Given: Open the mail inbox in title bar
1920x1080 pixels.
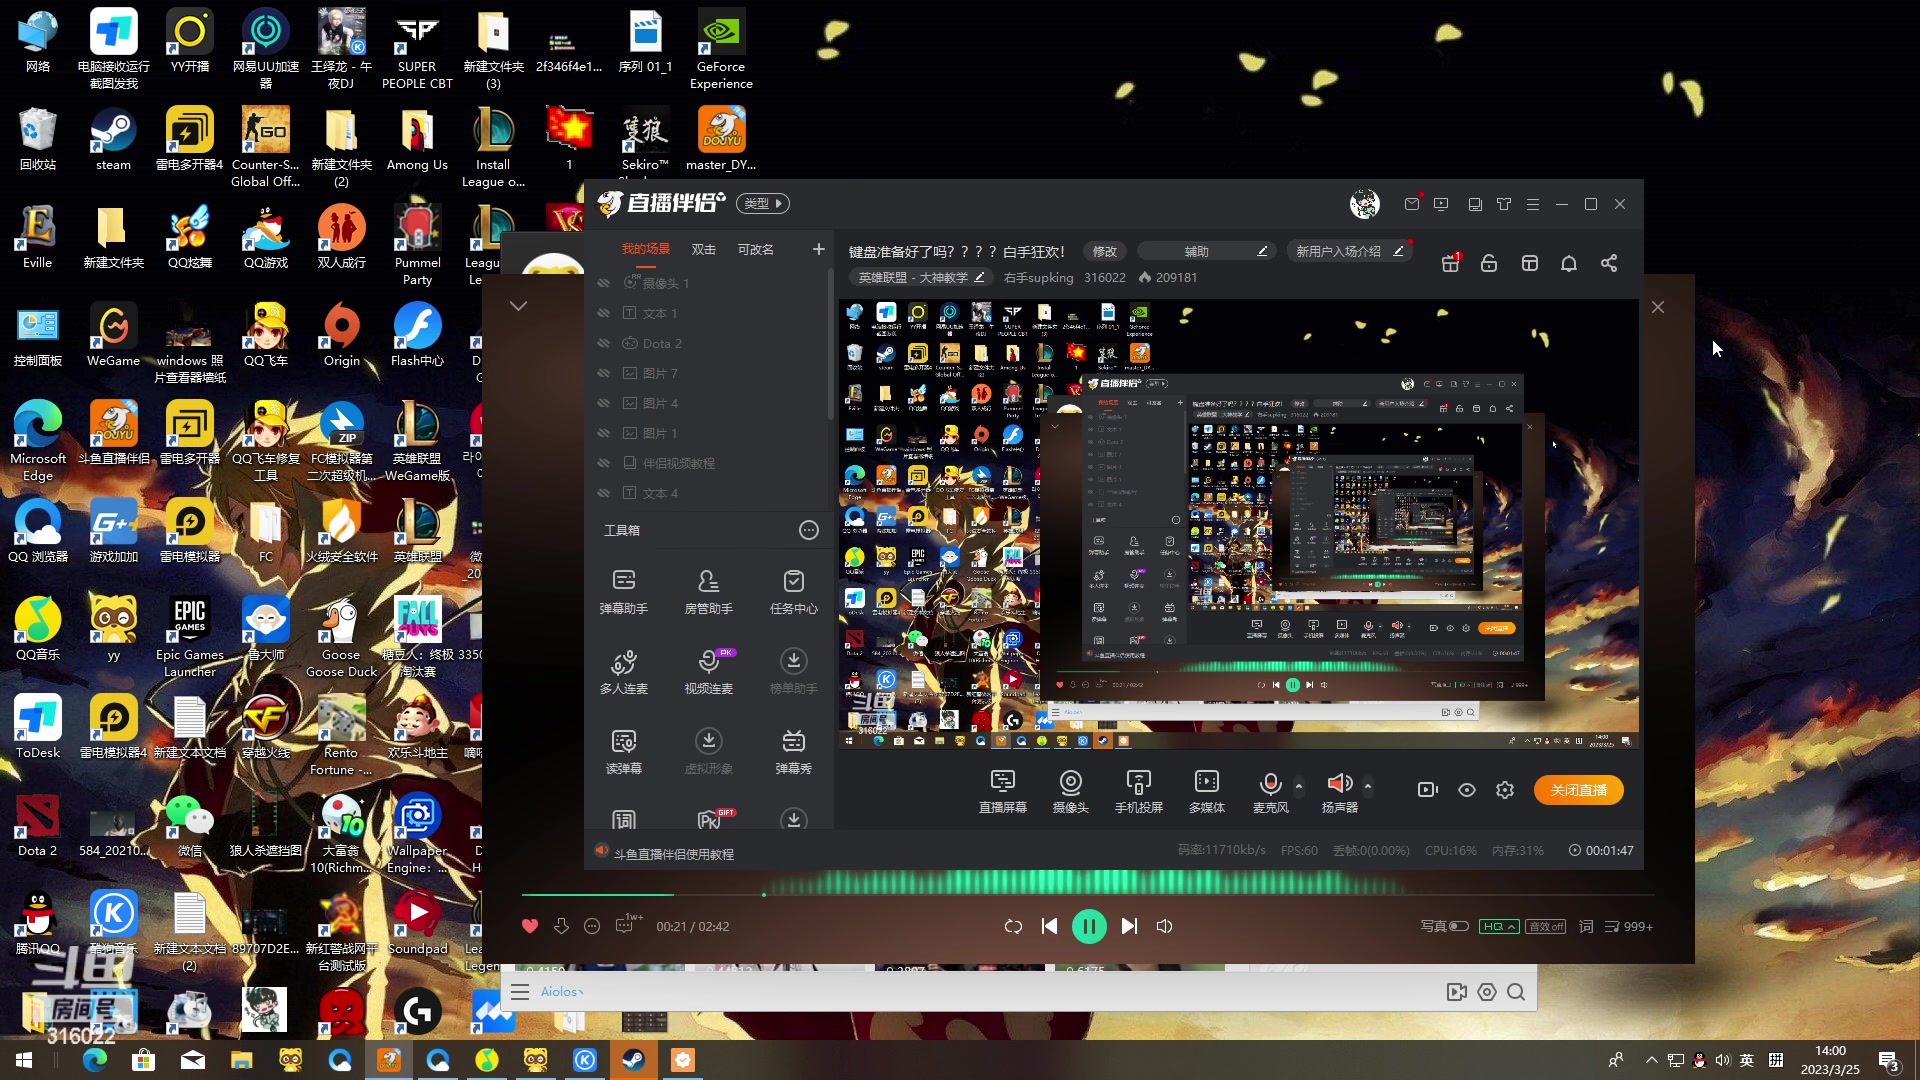Looking at the screenshot, I should pos(1412,204).
